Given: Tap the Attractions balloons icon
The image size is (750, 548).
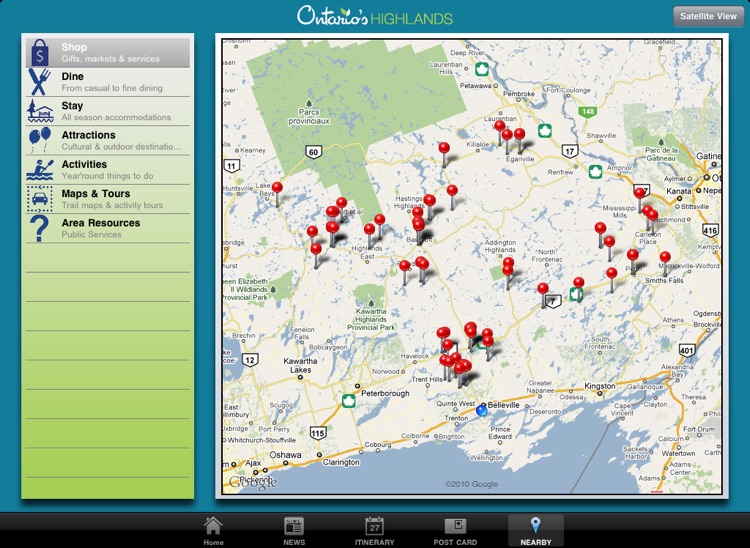Looking at the screenshot, I should tap(40, 140).
